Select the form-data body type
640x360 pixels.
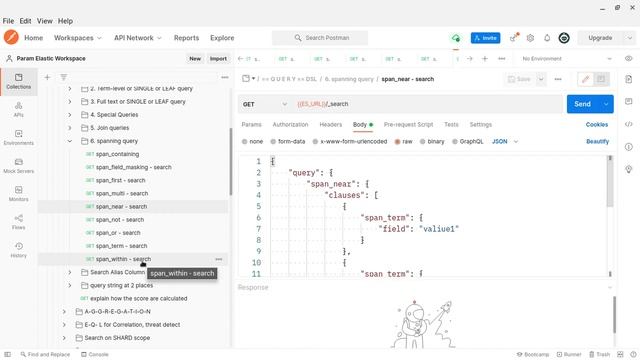(x=273, y=142)
